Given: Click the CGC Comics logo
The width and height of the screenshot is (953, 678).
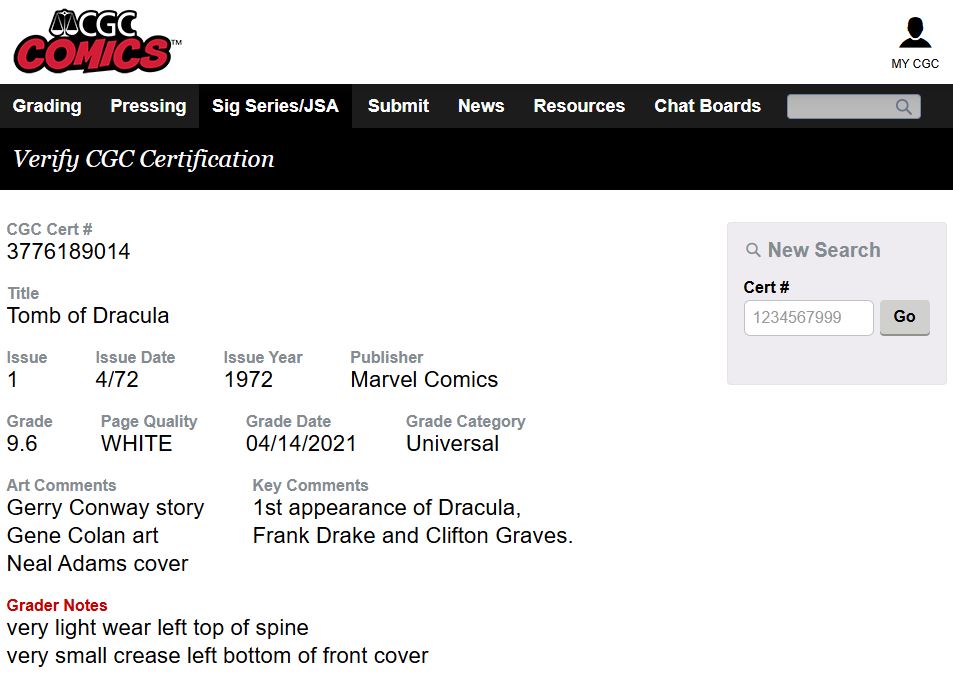Looking at the screenshot, I should [x=96, y=42].
